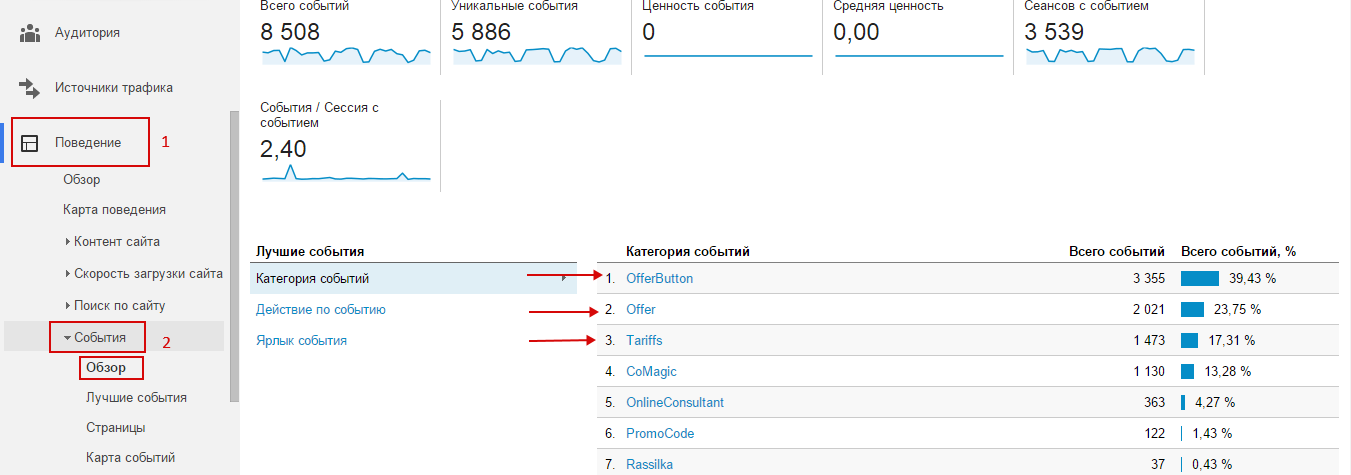1351x475 pixels.
Task: Open the OfferButton event category
Action: pos(659,279)
